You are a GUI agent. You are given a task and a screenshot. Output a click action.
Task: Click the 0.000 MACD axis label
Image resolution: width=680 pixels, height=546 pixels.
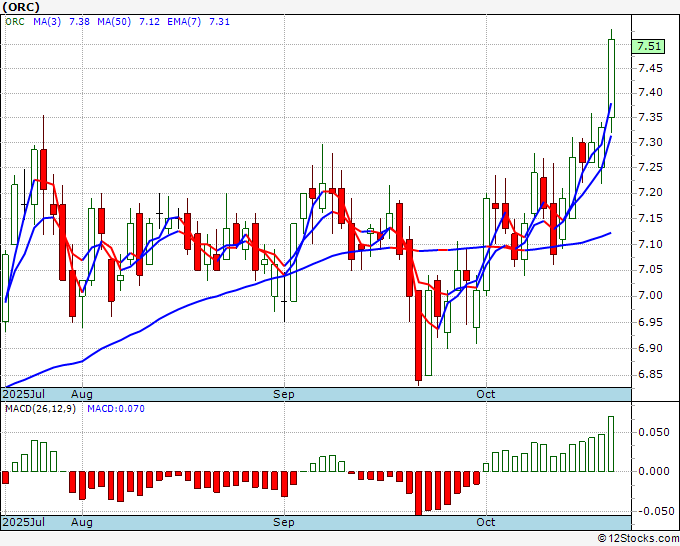[654, 471]
